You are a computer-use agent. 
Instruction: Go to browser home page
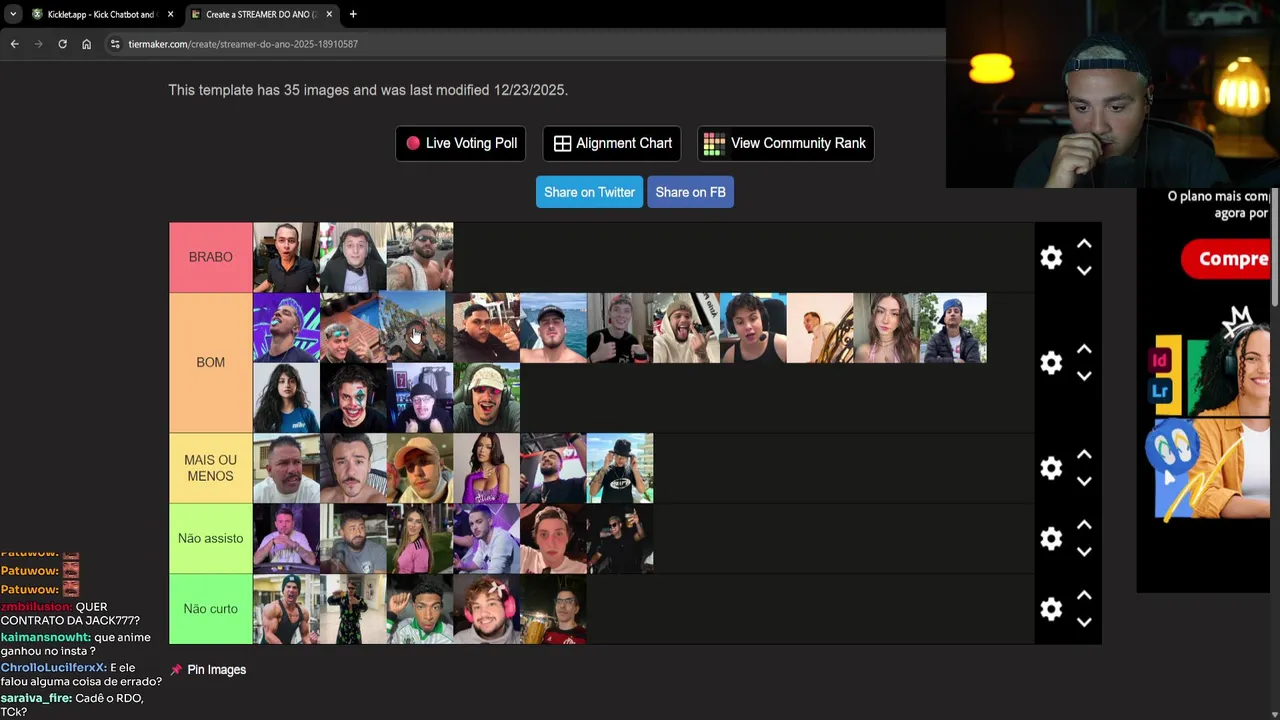tap(86, 44)
